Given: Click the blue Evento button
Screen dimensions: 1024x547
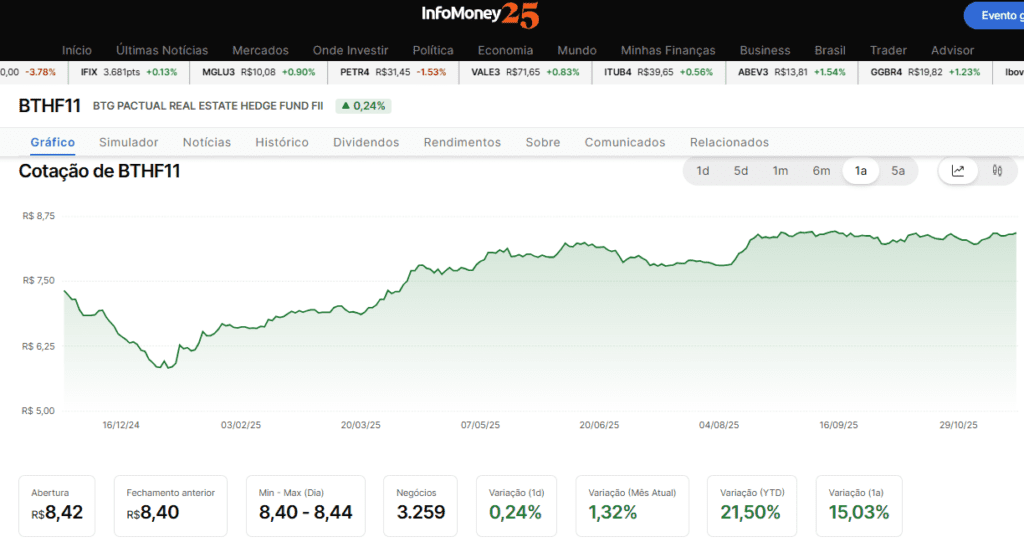Looking at the screenshot, I should click(995, 15).
